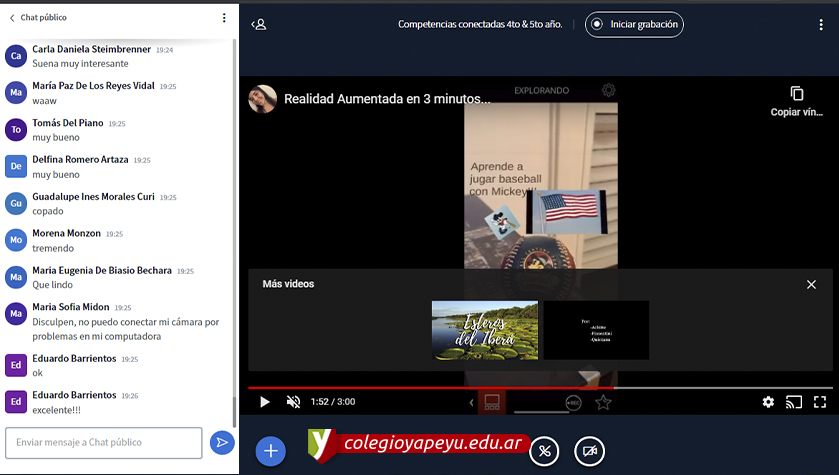Image resolution: width=839 pixels, height=475 pixels.
Task: Enter fullscreen video mode
Action: pos(820,402)
